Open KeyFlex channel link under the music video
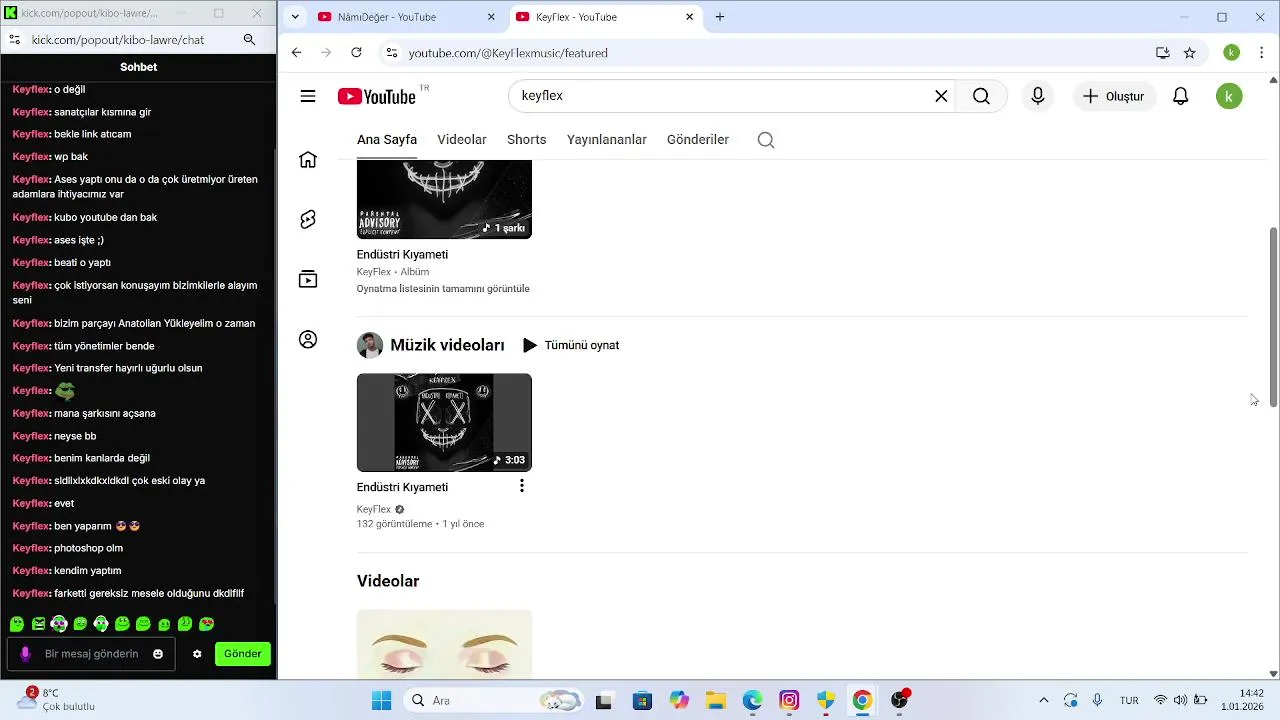The image size is (1280, 720). [374, 509]
